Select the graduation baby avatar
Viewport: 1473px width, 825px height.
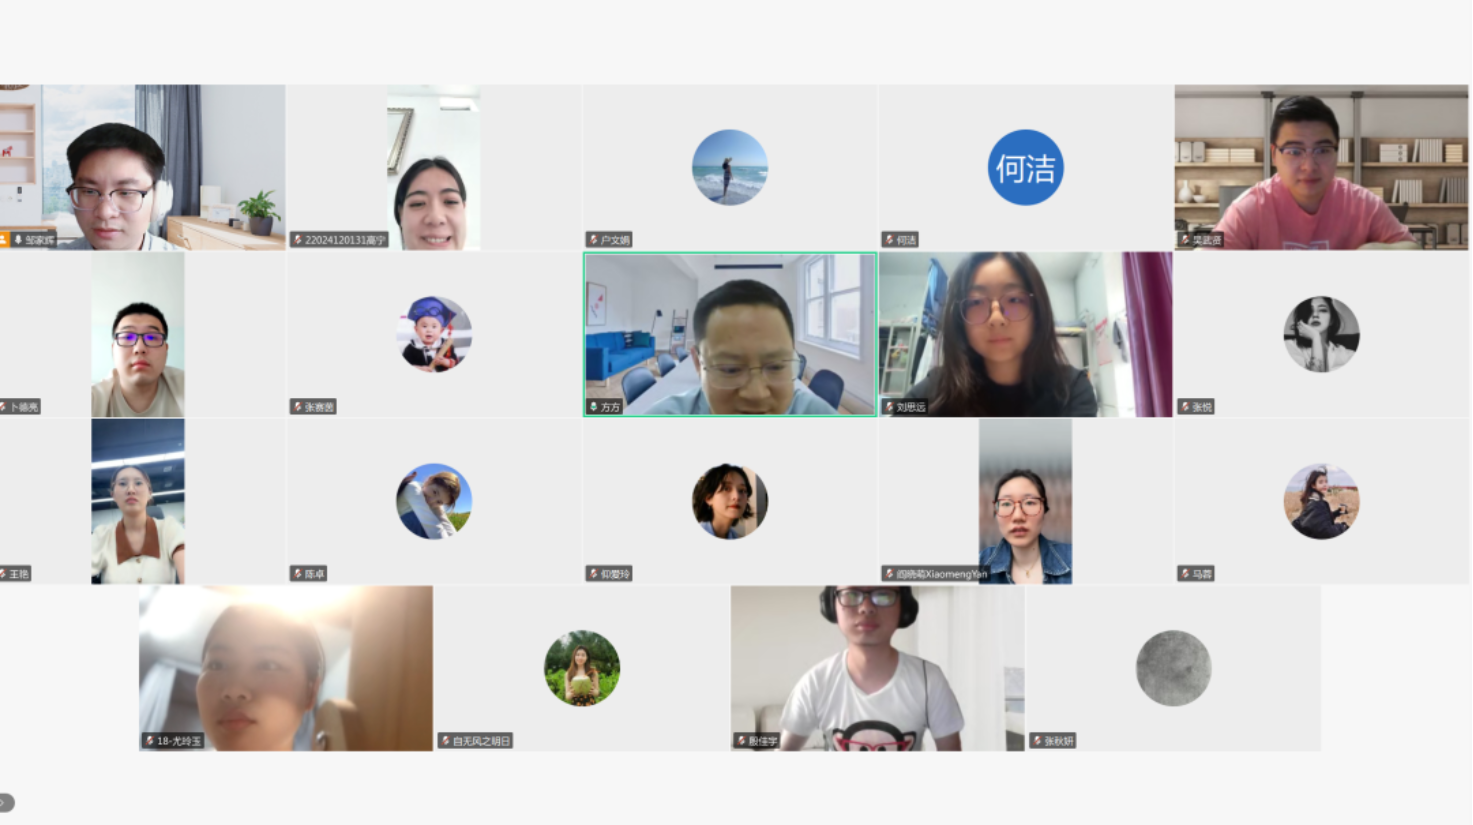coord(434,334)
